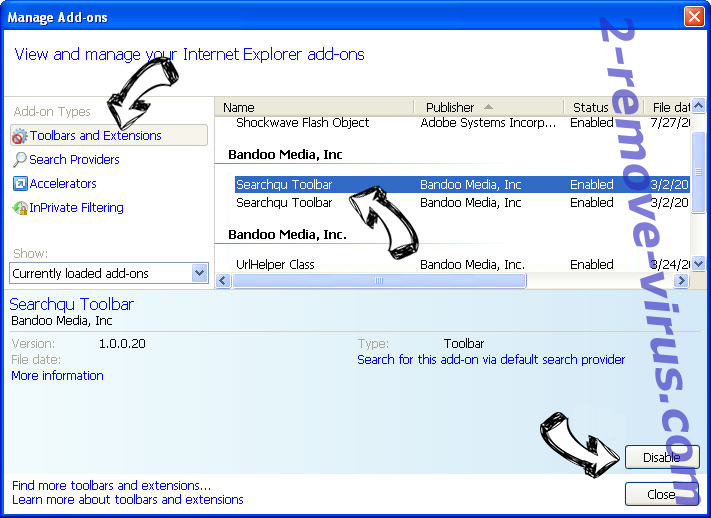Select the UrlHelper Class add-on

[463, 264]
